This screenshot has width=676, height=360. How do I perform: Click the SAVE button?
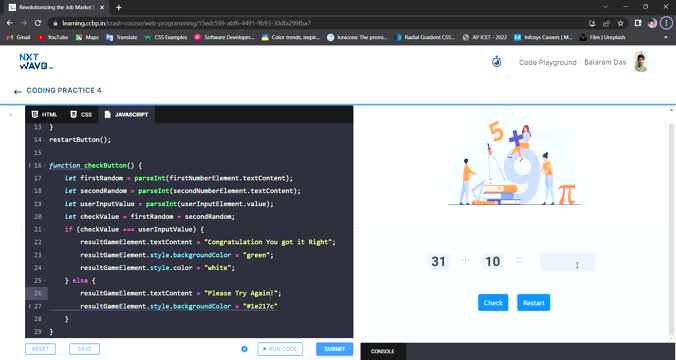coord(84,349)
